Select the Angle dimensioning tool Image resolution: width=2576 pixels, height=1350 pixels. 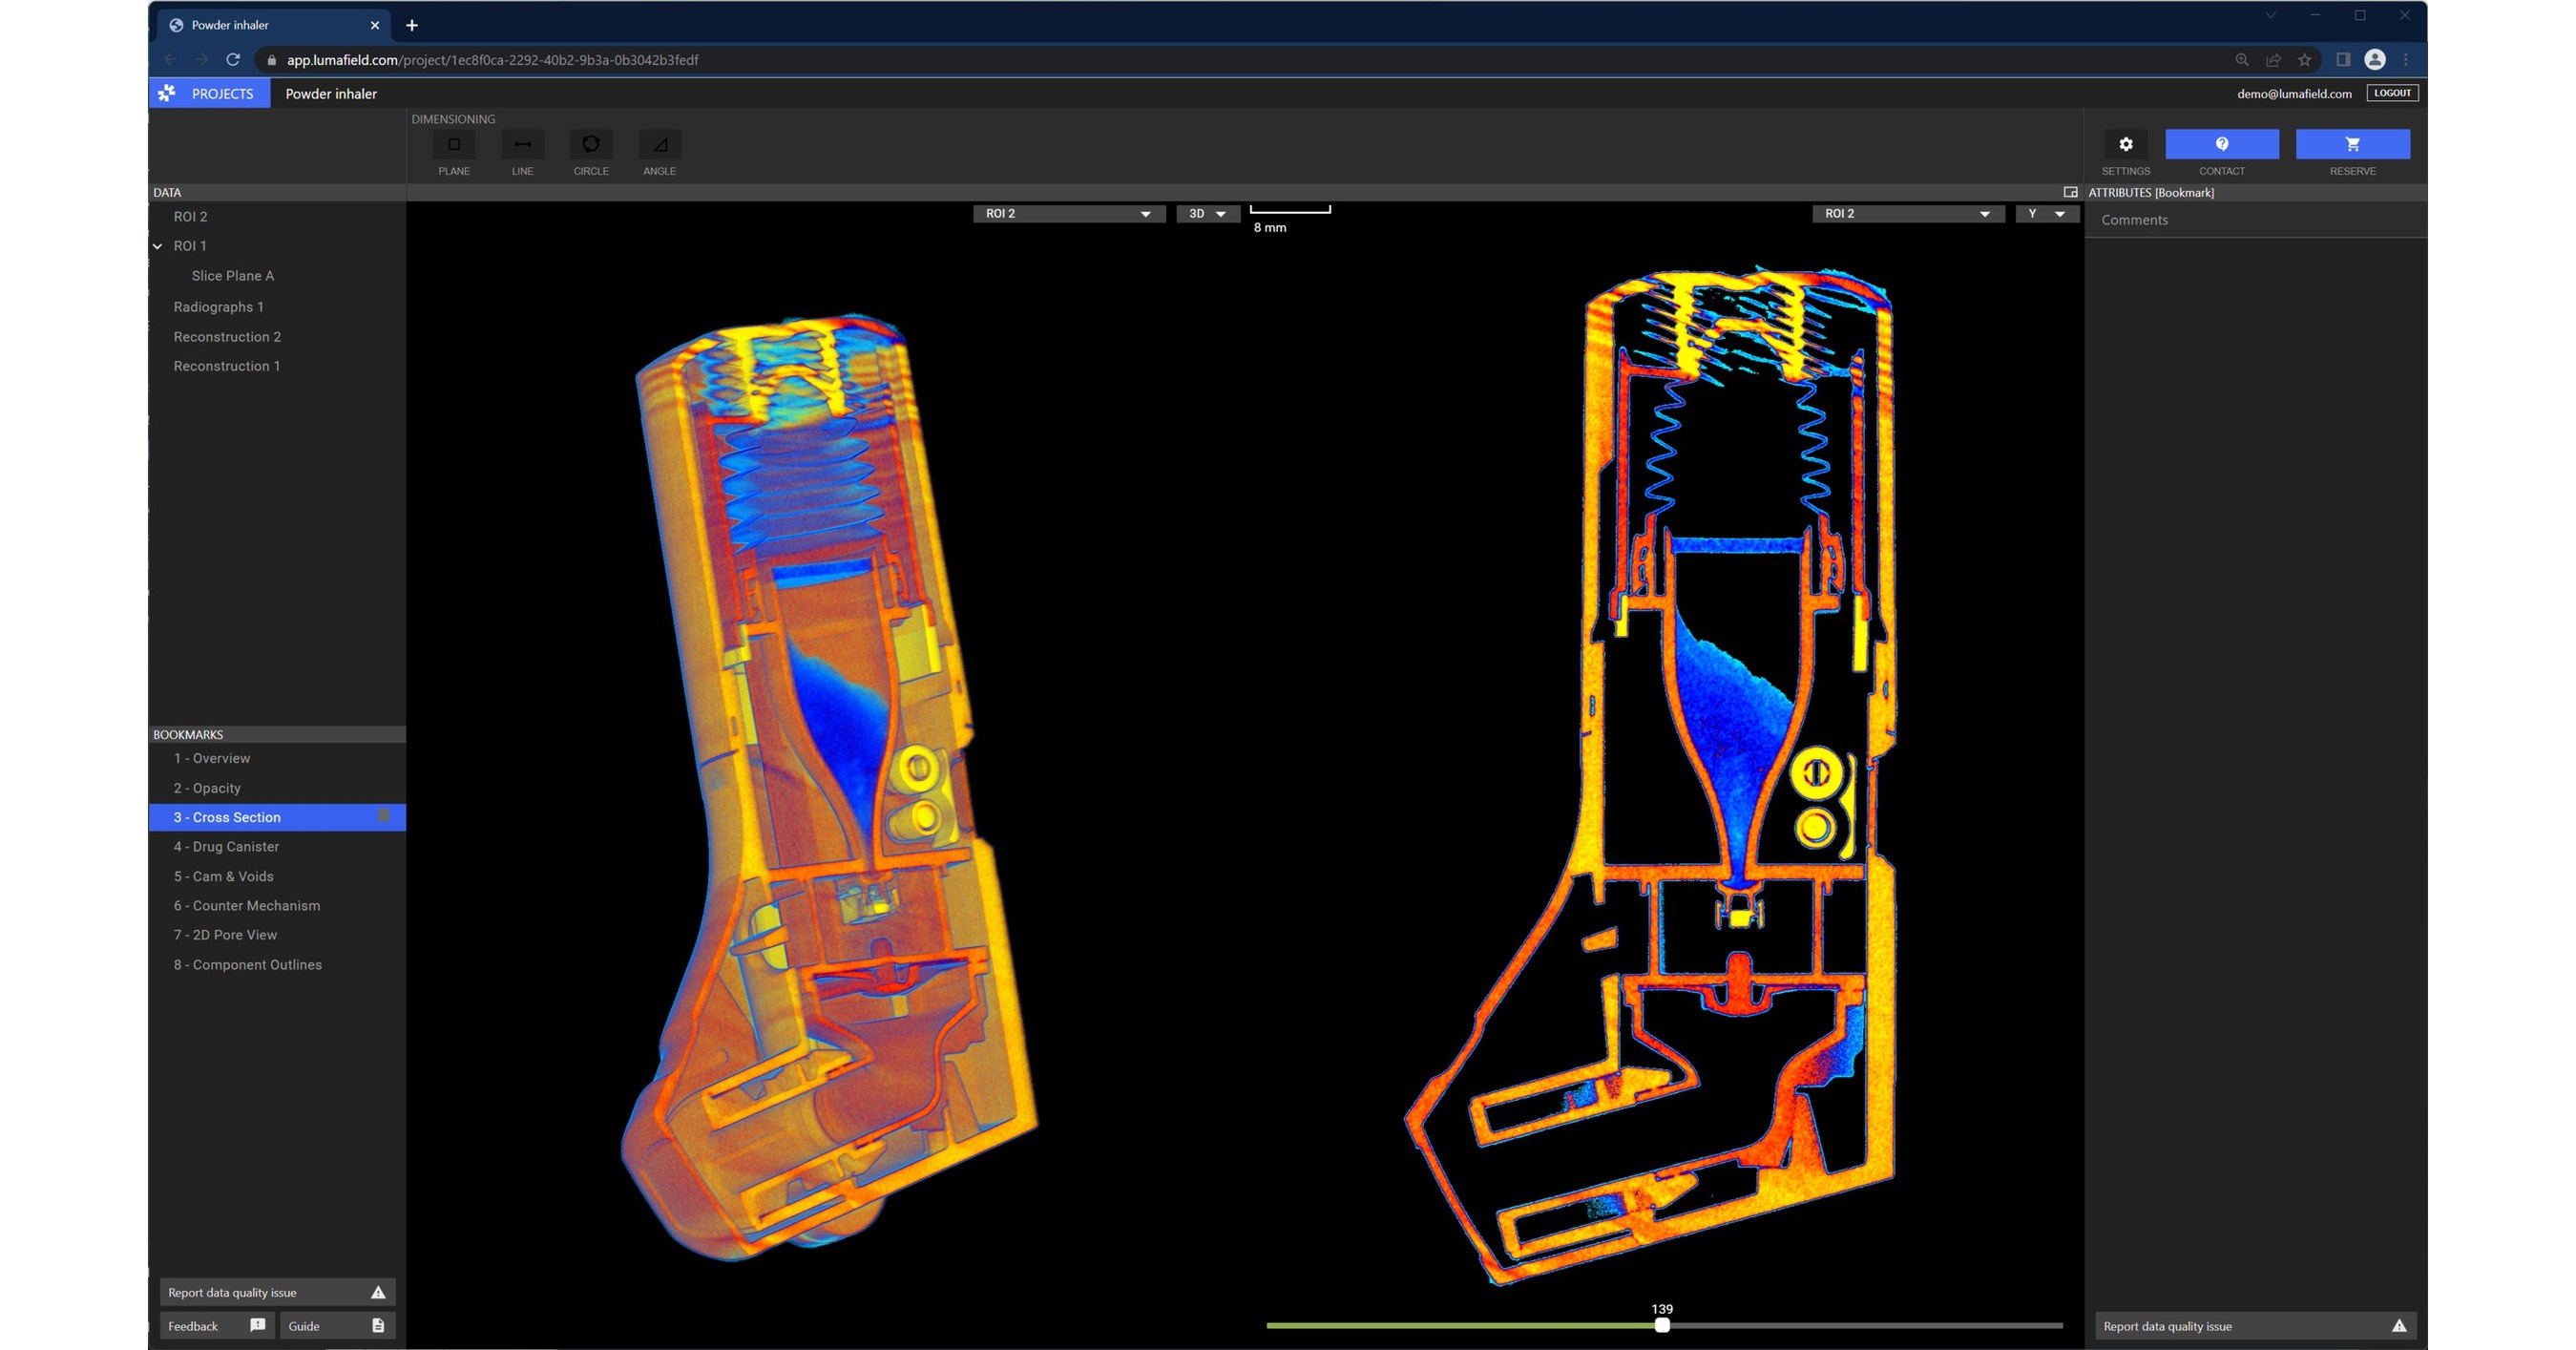pyautogui.click(x=660, y=145)
